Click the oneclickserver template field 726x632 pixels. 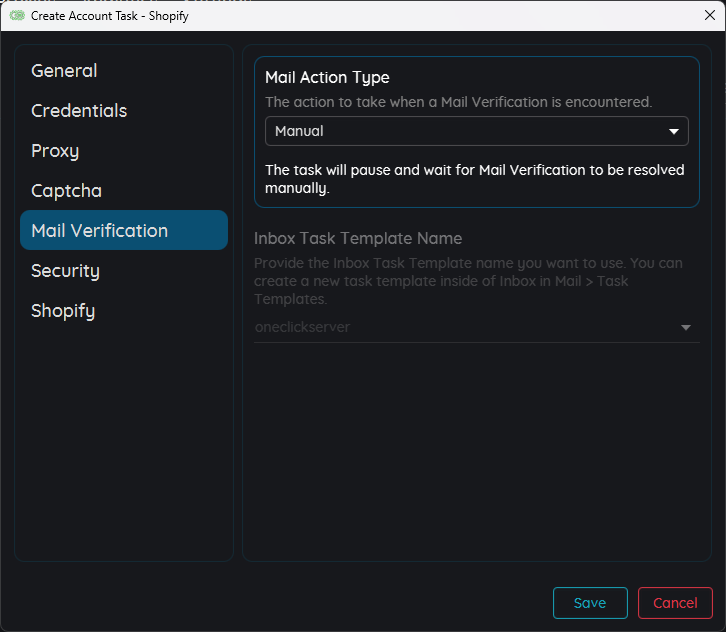click(x=302, y=327)
